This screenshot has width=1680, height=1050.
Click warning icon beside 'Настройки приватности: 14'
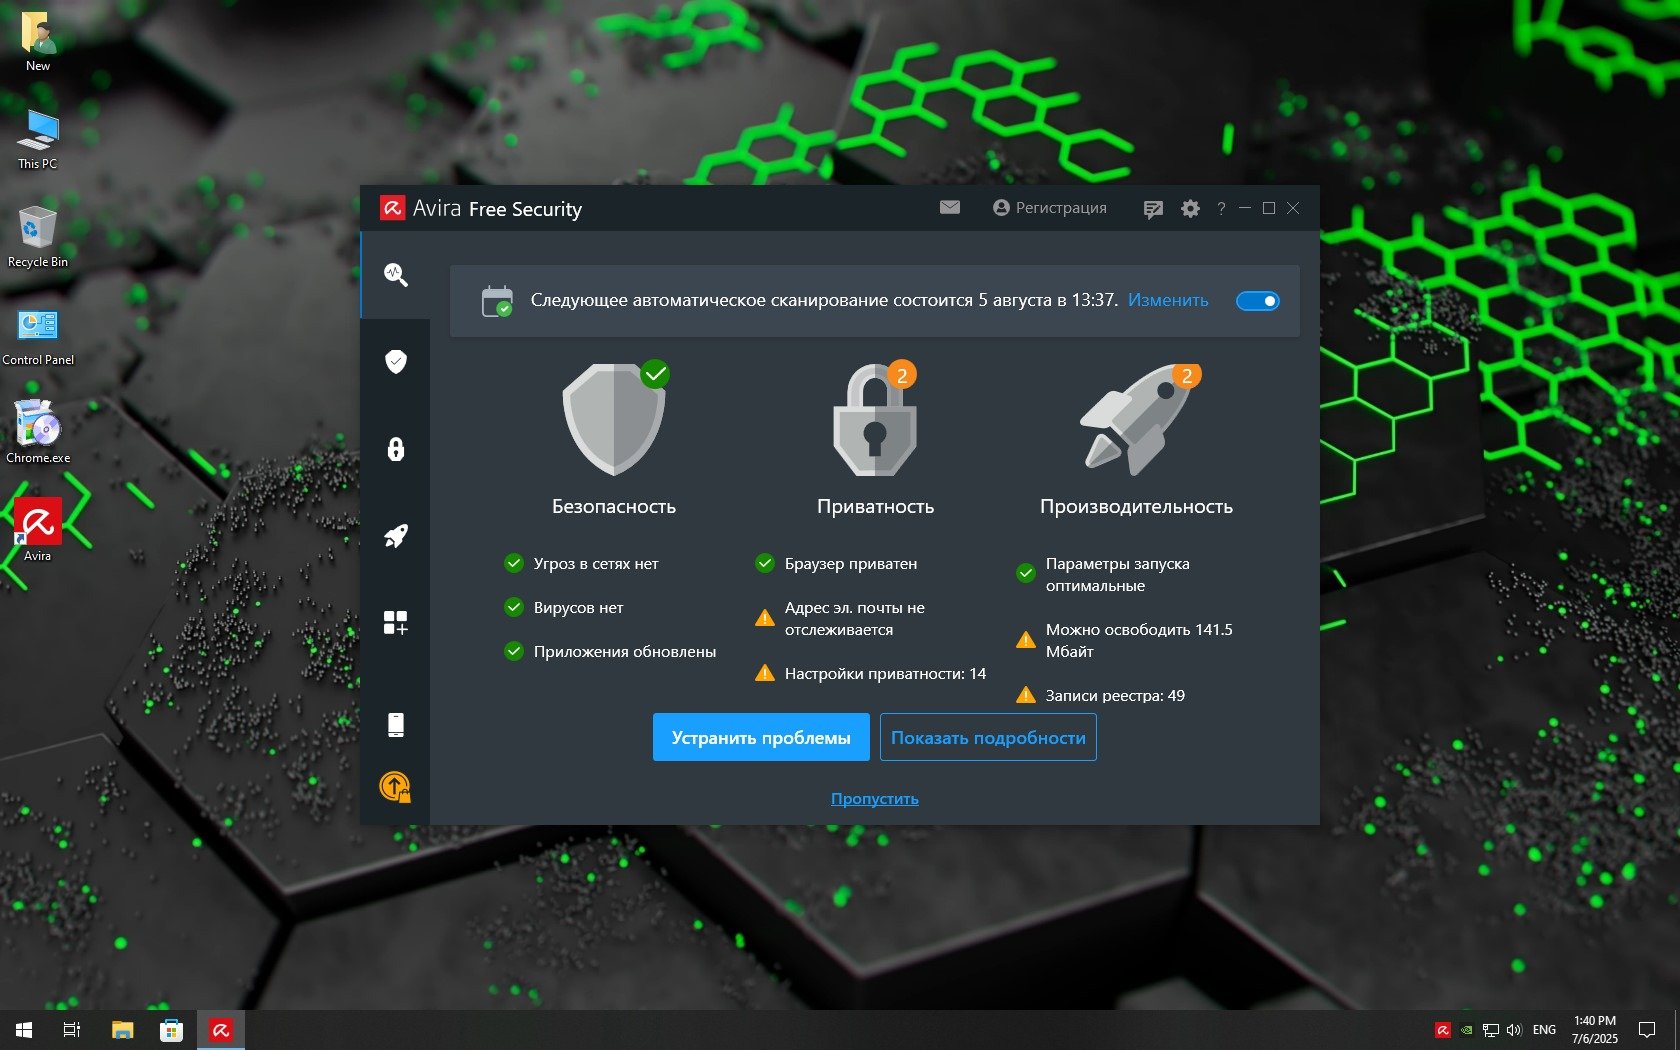pyautogui.click(x=764, y=673)
